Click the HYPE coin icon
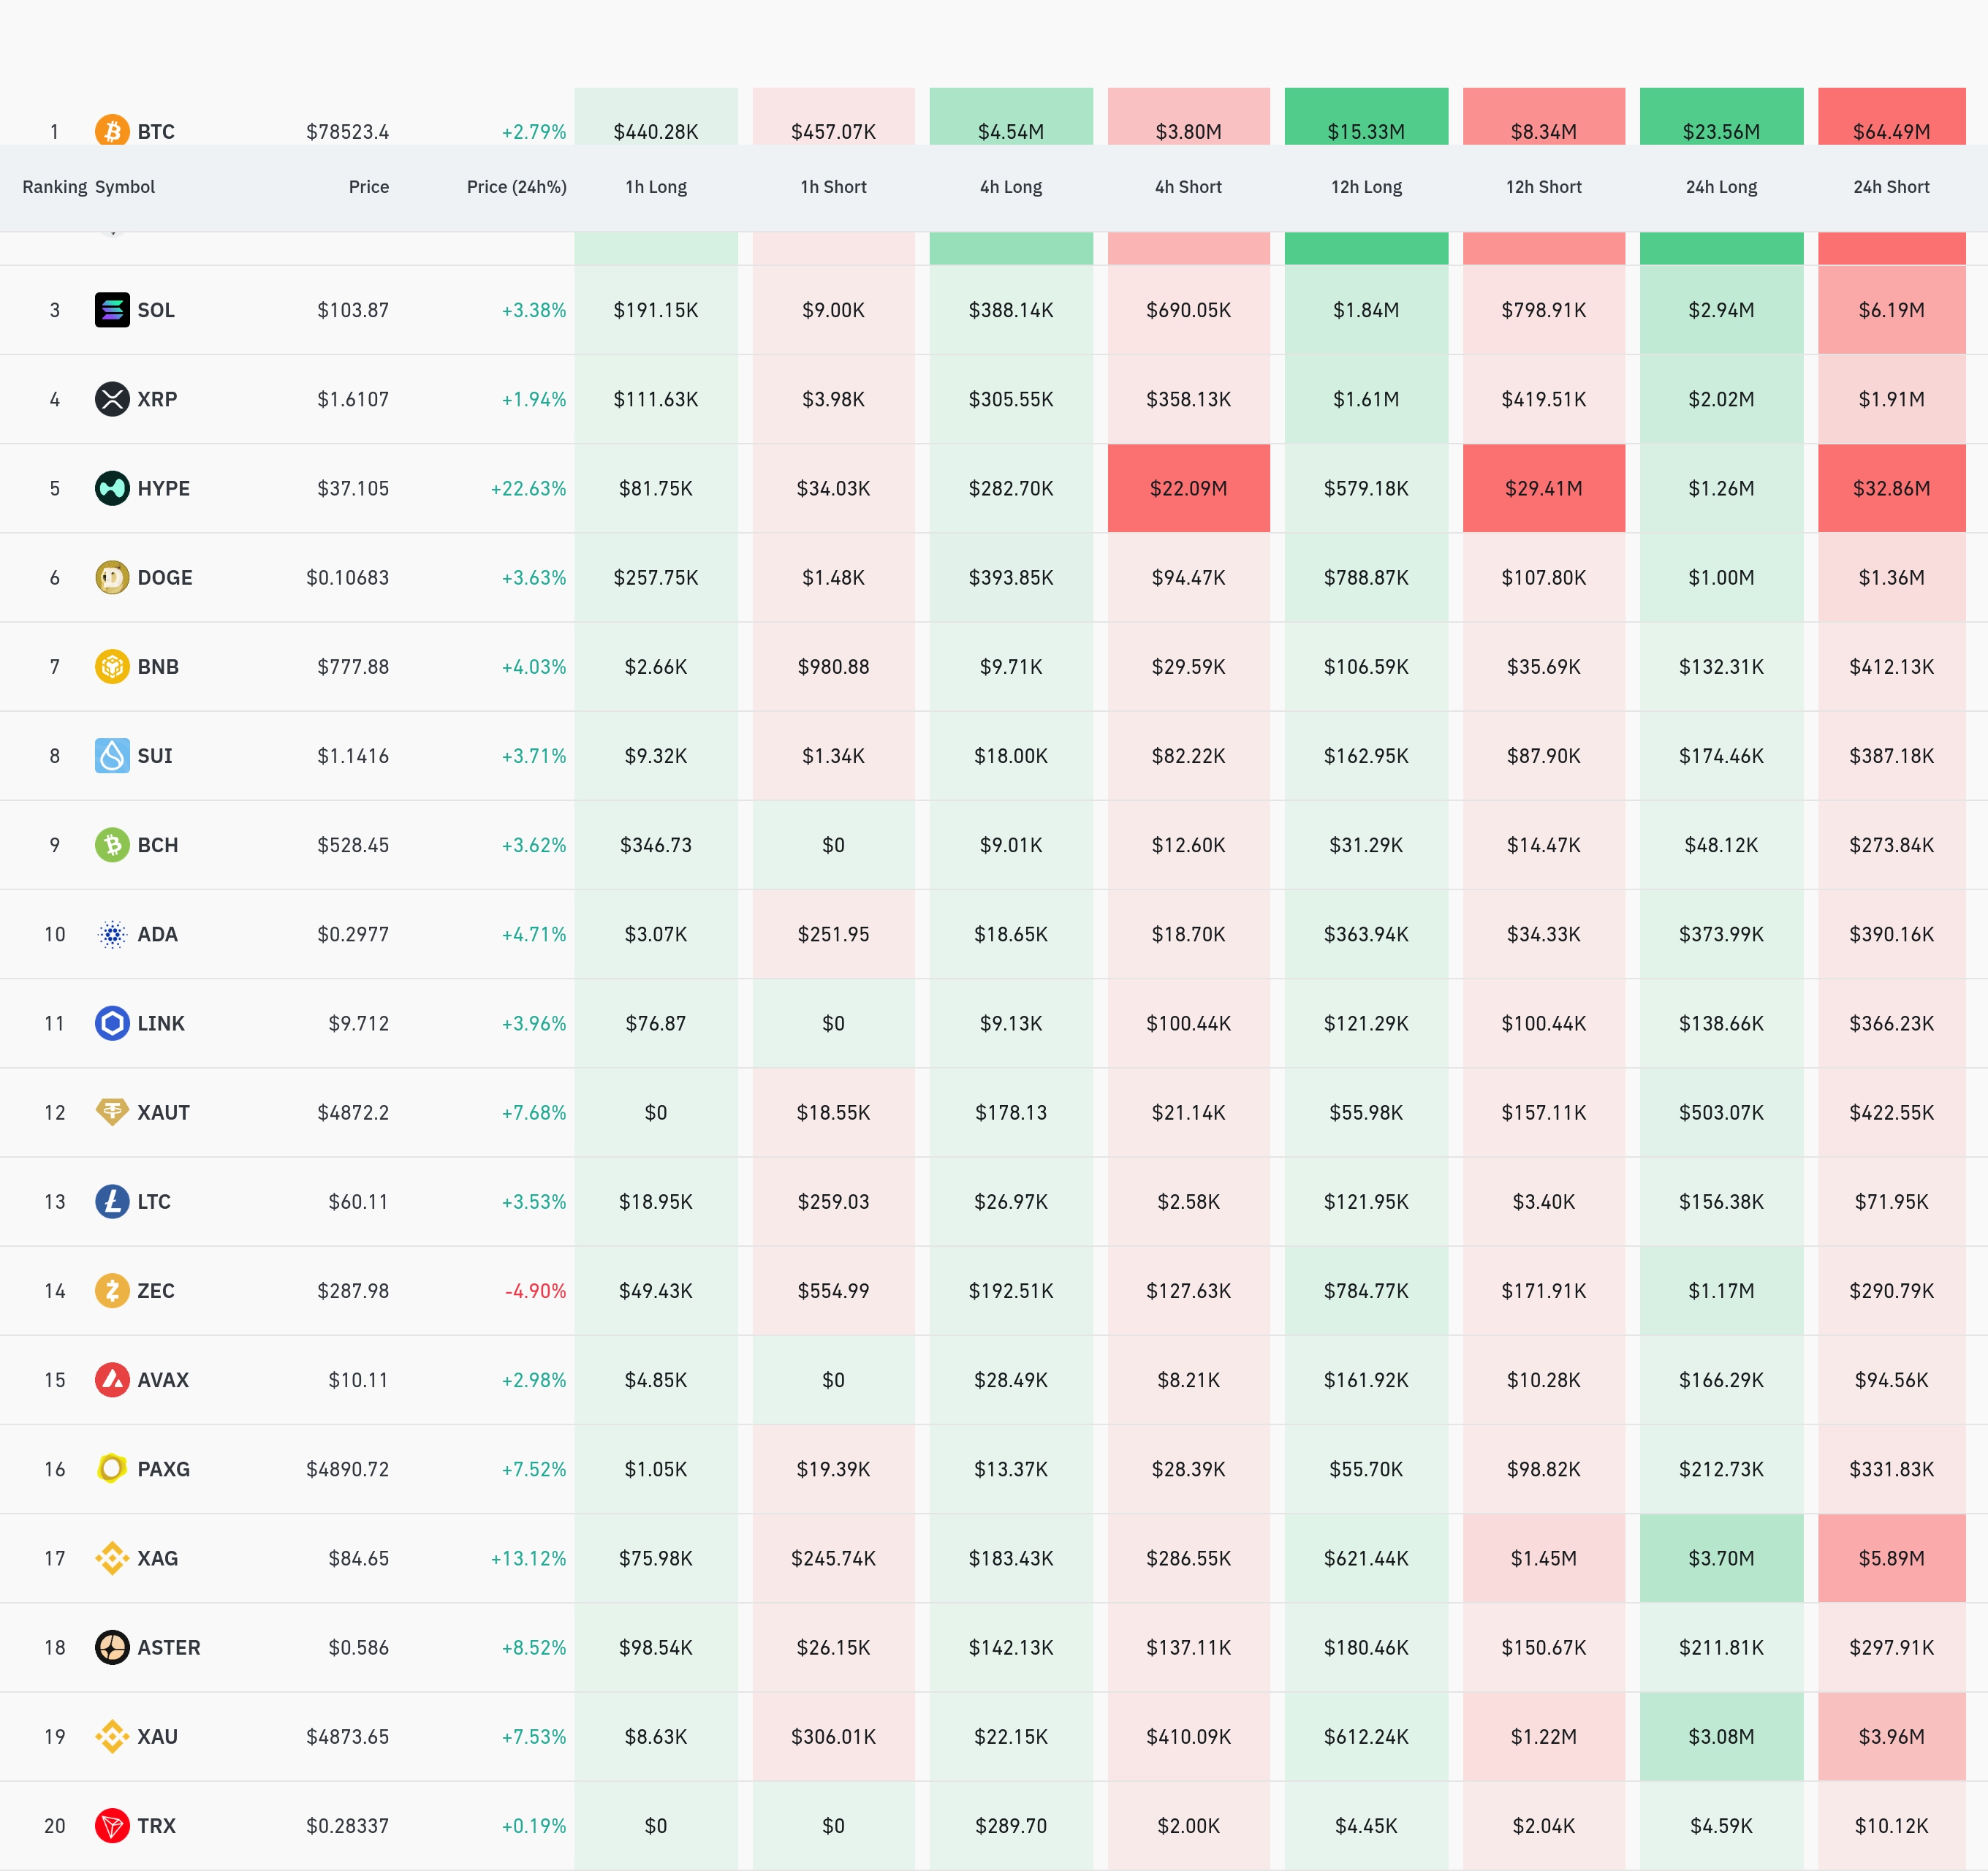Screen dimensions: 1988x1871 coord(112,488)
